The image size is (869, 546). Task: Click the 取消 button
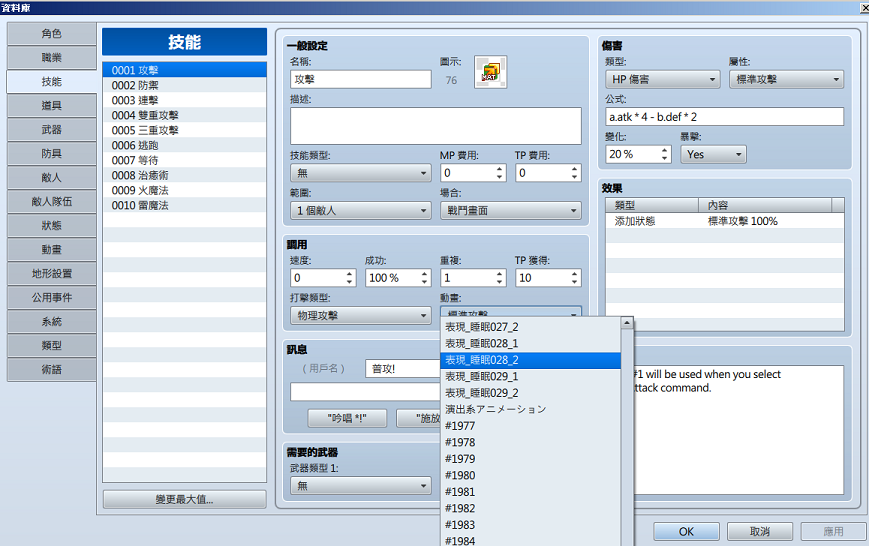tap(759, 532)
